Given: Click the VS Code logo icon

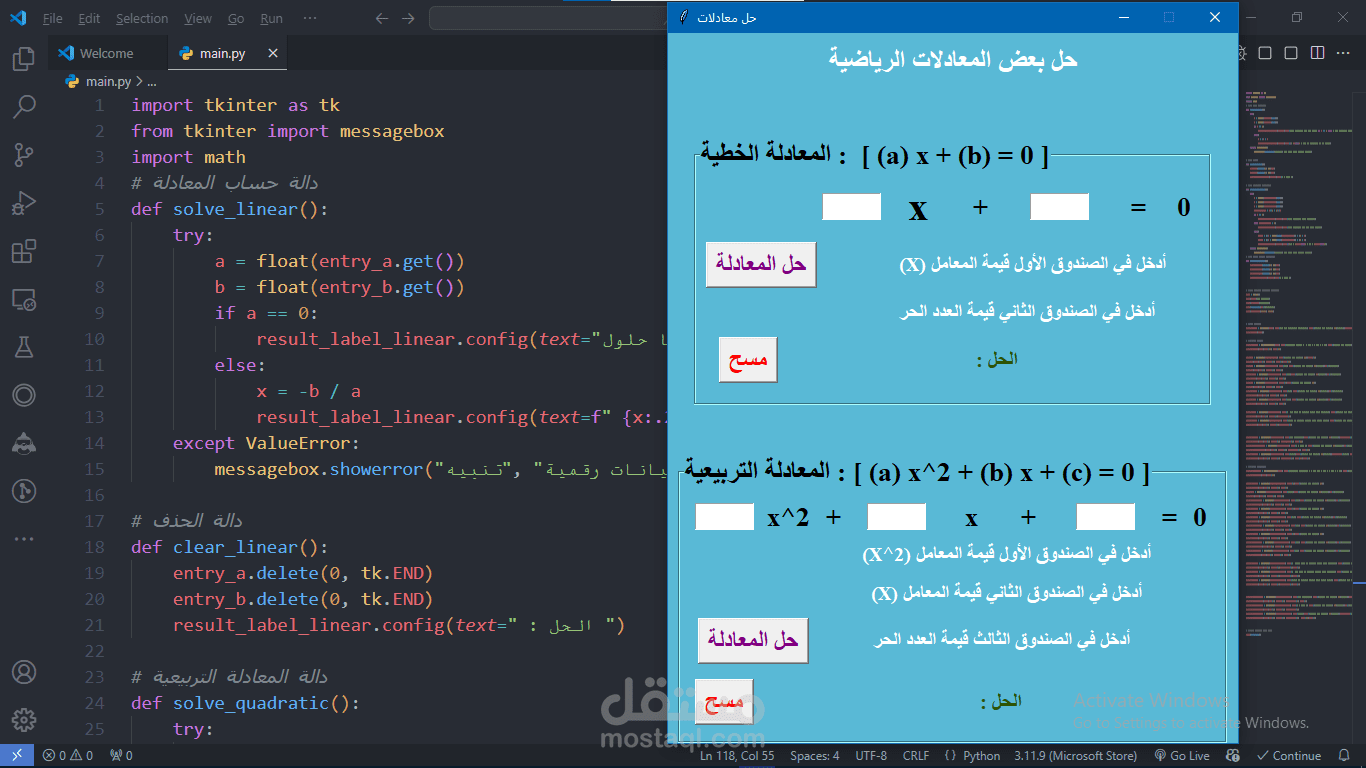Looking at the screenshot, I should click(18, 18).
